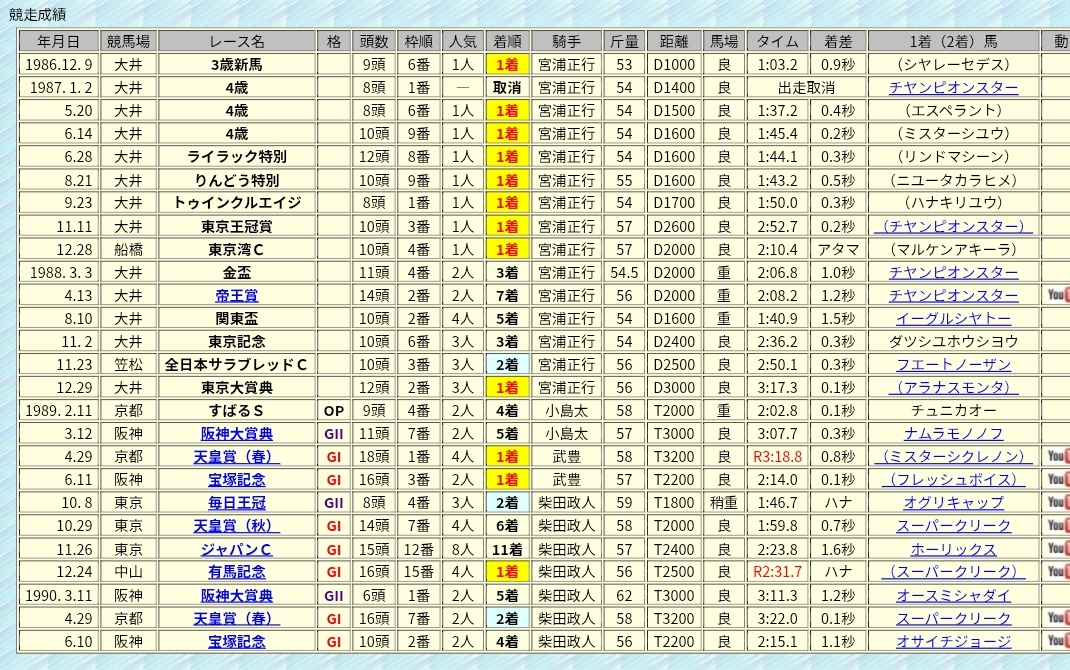Open YouTube icon in フレツシユボイス row
The width and height of the screenshot is (1070, 670).
click(1058, 479)
